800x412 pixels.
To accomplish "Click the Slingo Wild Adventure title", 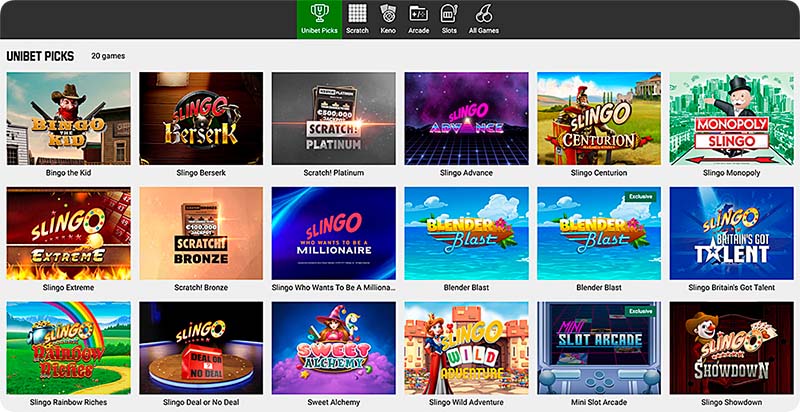I will point(466,402).
